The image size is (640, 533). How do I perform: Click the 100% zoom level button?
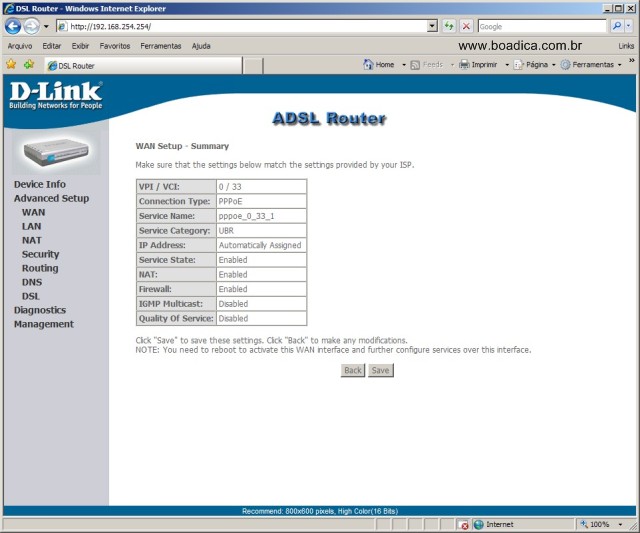pos(596,524)
